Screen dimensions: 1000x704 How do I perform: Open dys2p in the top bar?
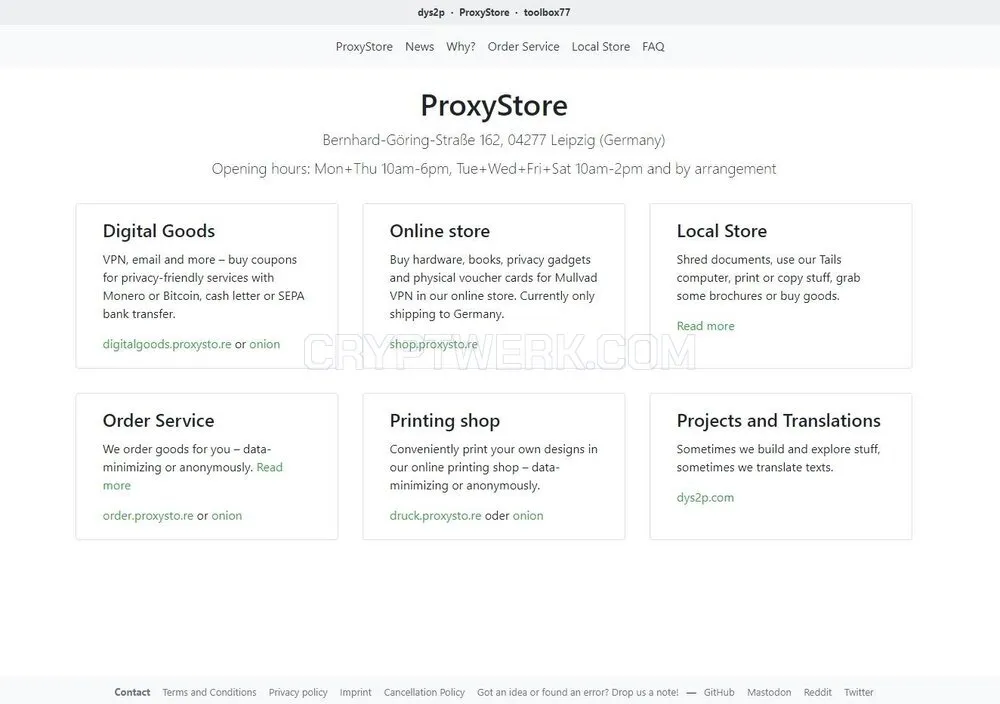pyautogui.click(x=431, y=13)
